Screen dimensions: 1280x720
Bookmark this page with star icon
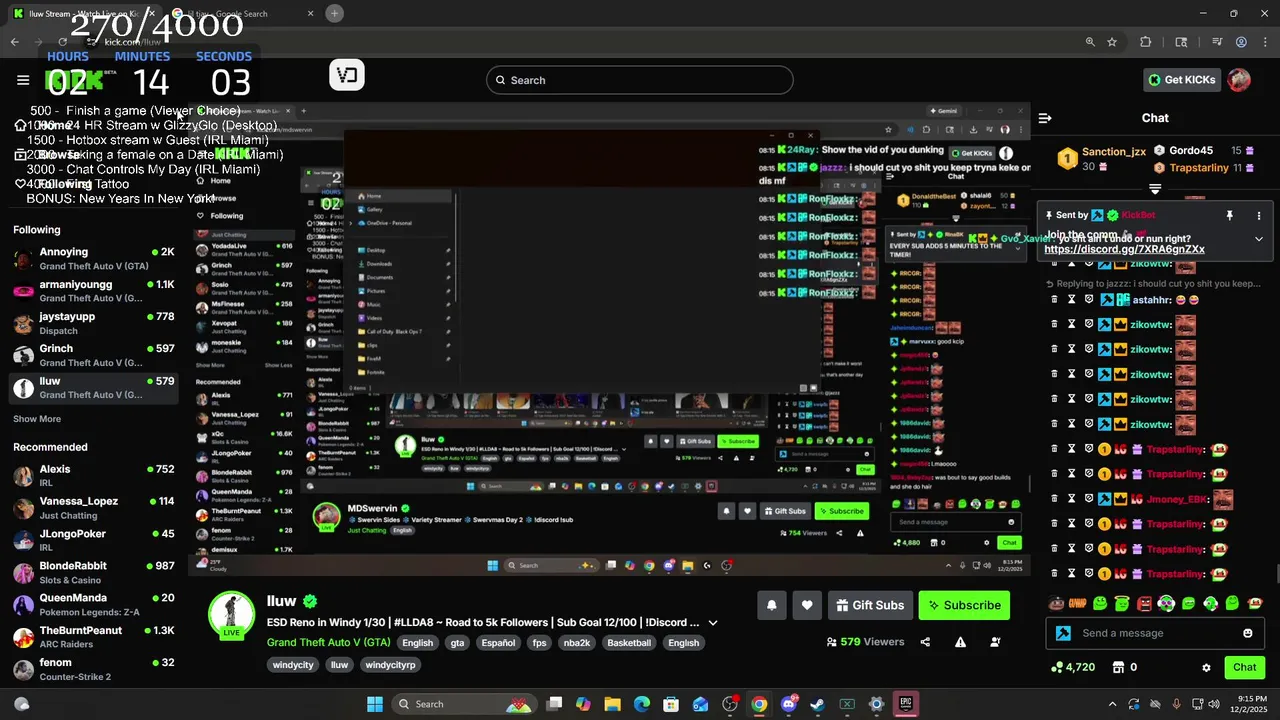(1112, 42)
